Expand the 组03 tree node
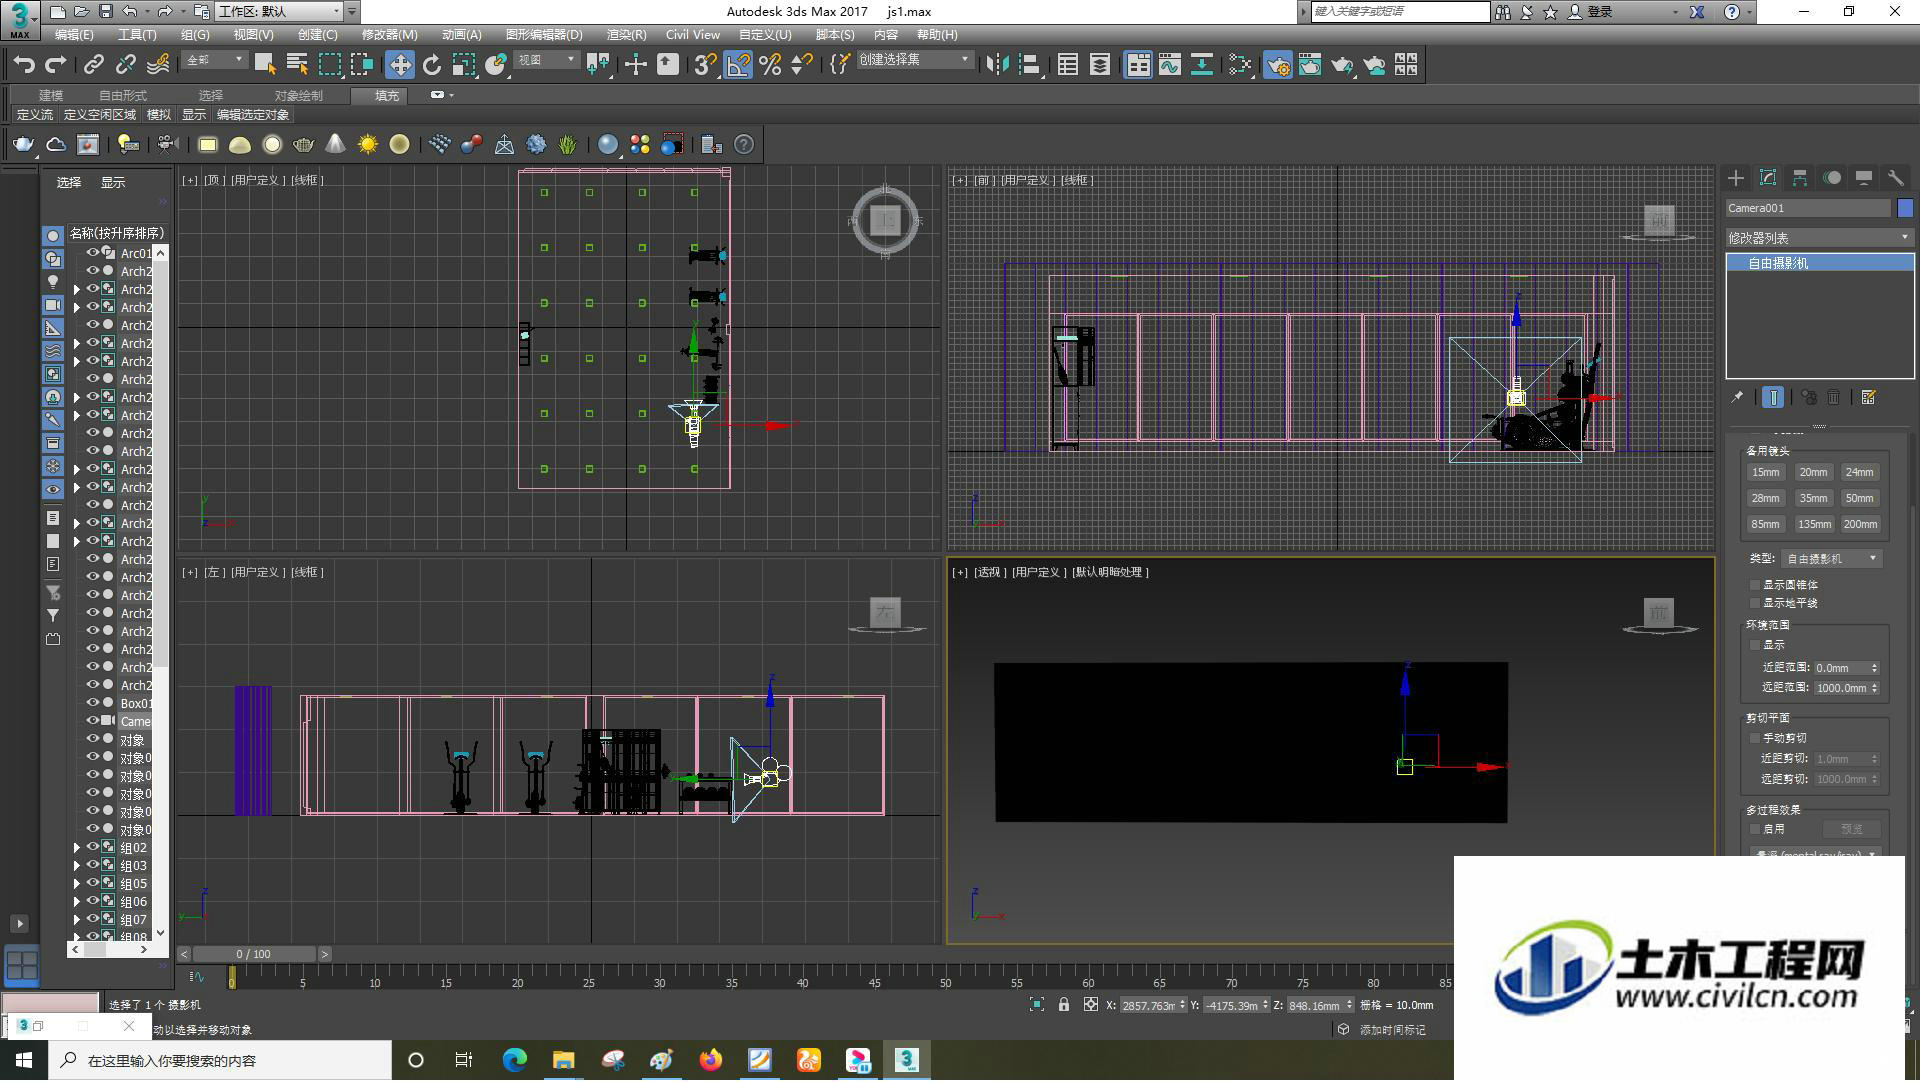 point(77,866)
